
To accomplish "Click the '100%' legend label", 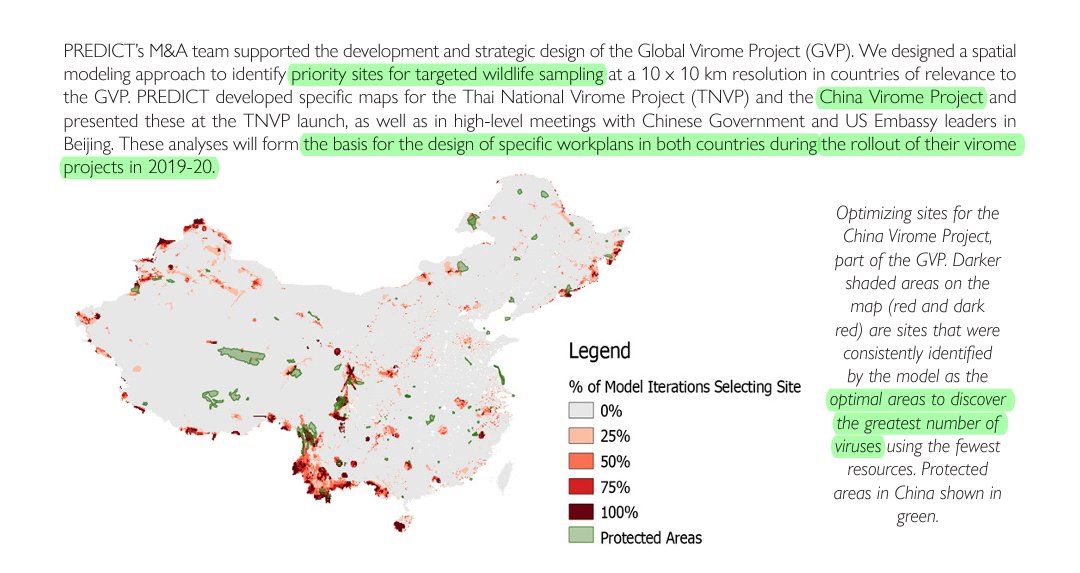I will 619,512.
